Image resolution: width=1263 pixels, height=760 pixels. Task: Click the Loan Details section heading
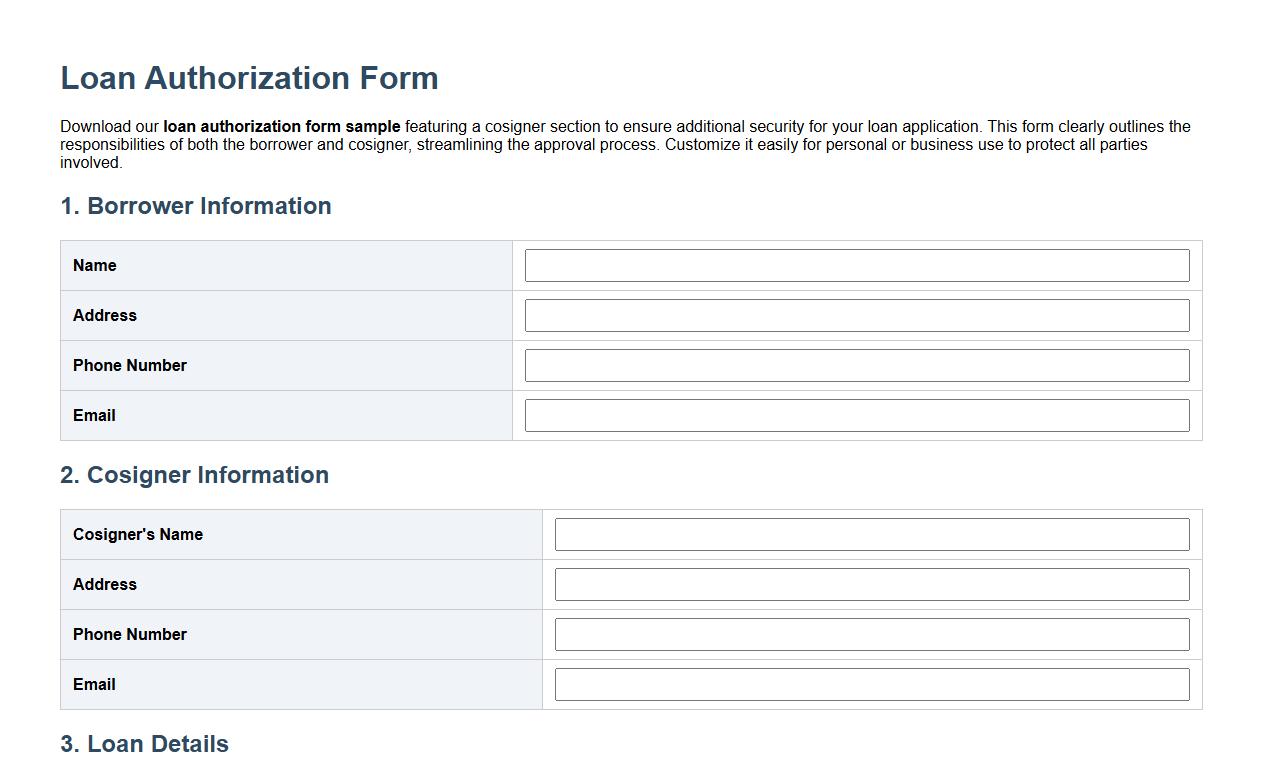(x=144, y=744)
